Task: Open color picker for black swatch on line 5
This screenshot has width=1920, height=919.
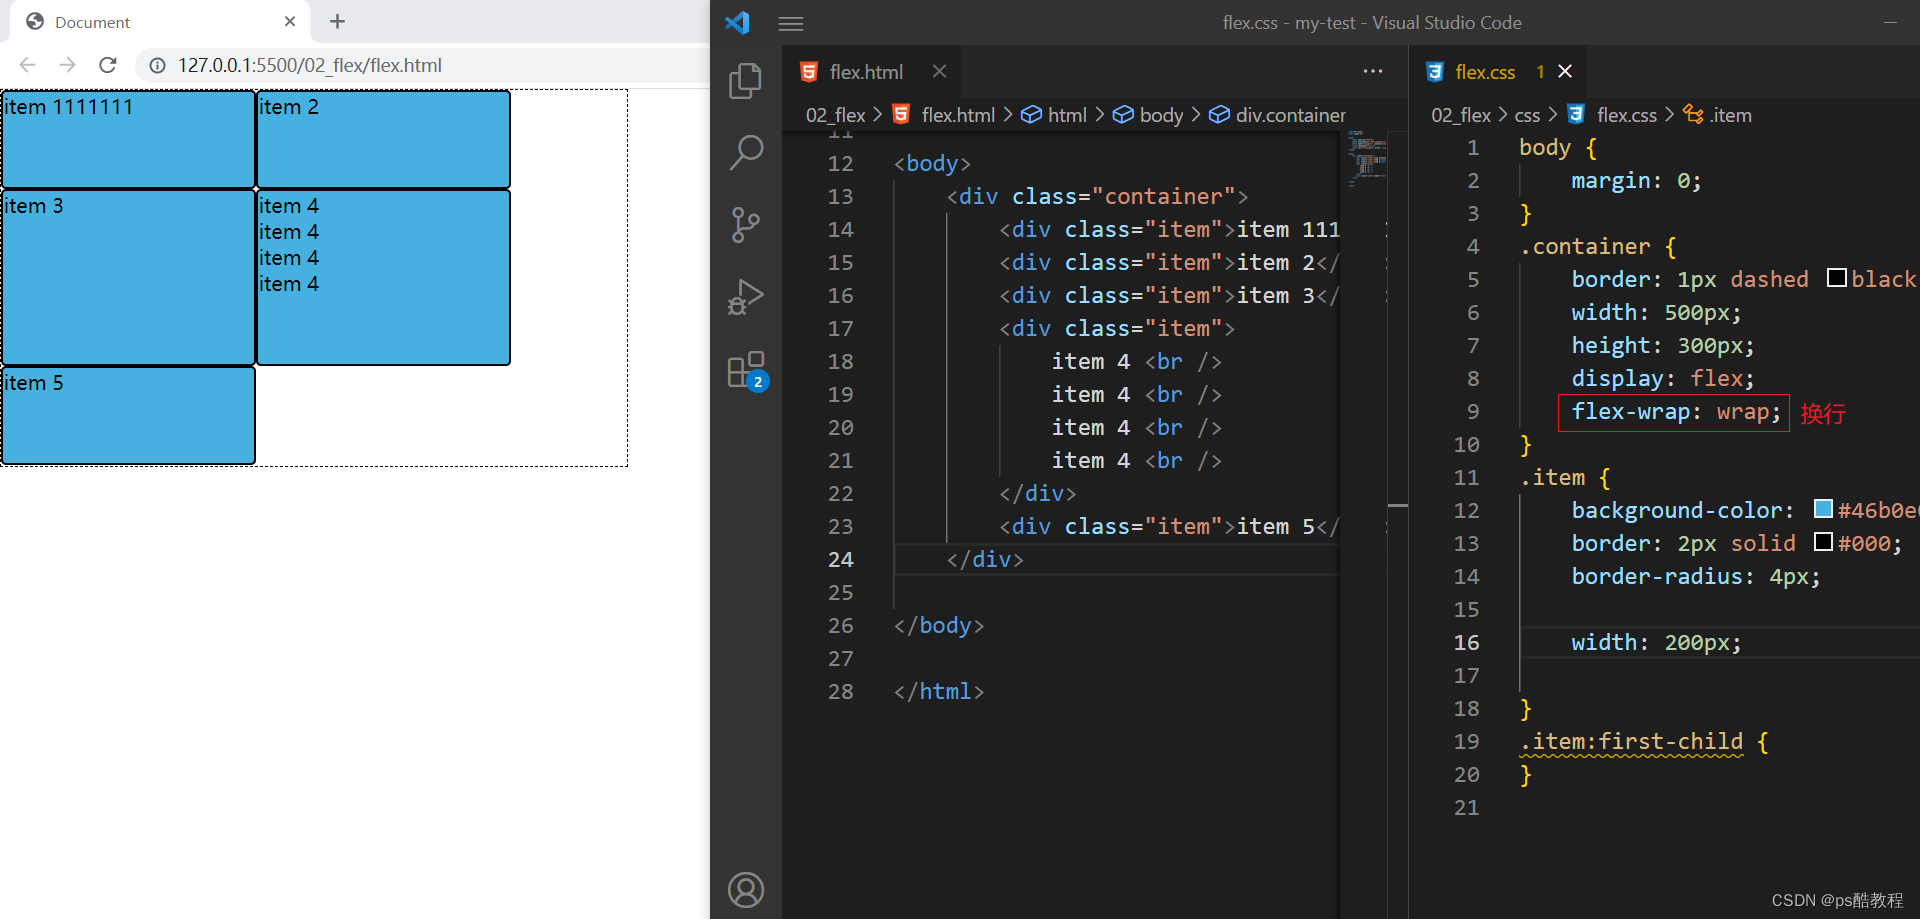Action: (1837, 278)
